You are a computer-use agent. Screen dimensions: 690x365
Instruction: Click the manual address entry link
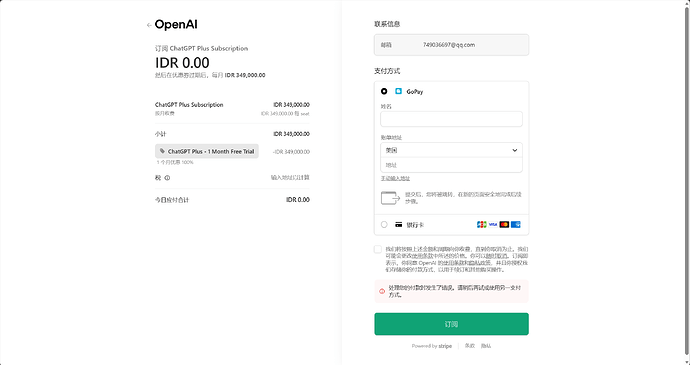click(395, 178)
